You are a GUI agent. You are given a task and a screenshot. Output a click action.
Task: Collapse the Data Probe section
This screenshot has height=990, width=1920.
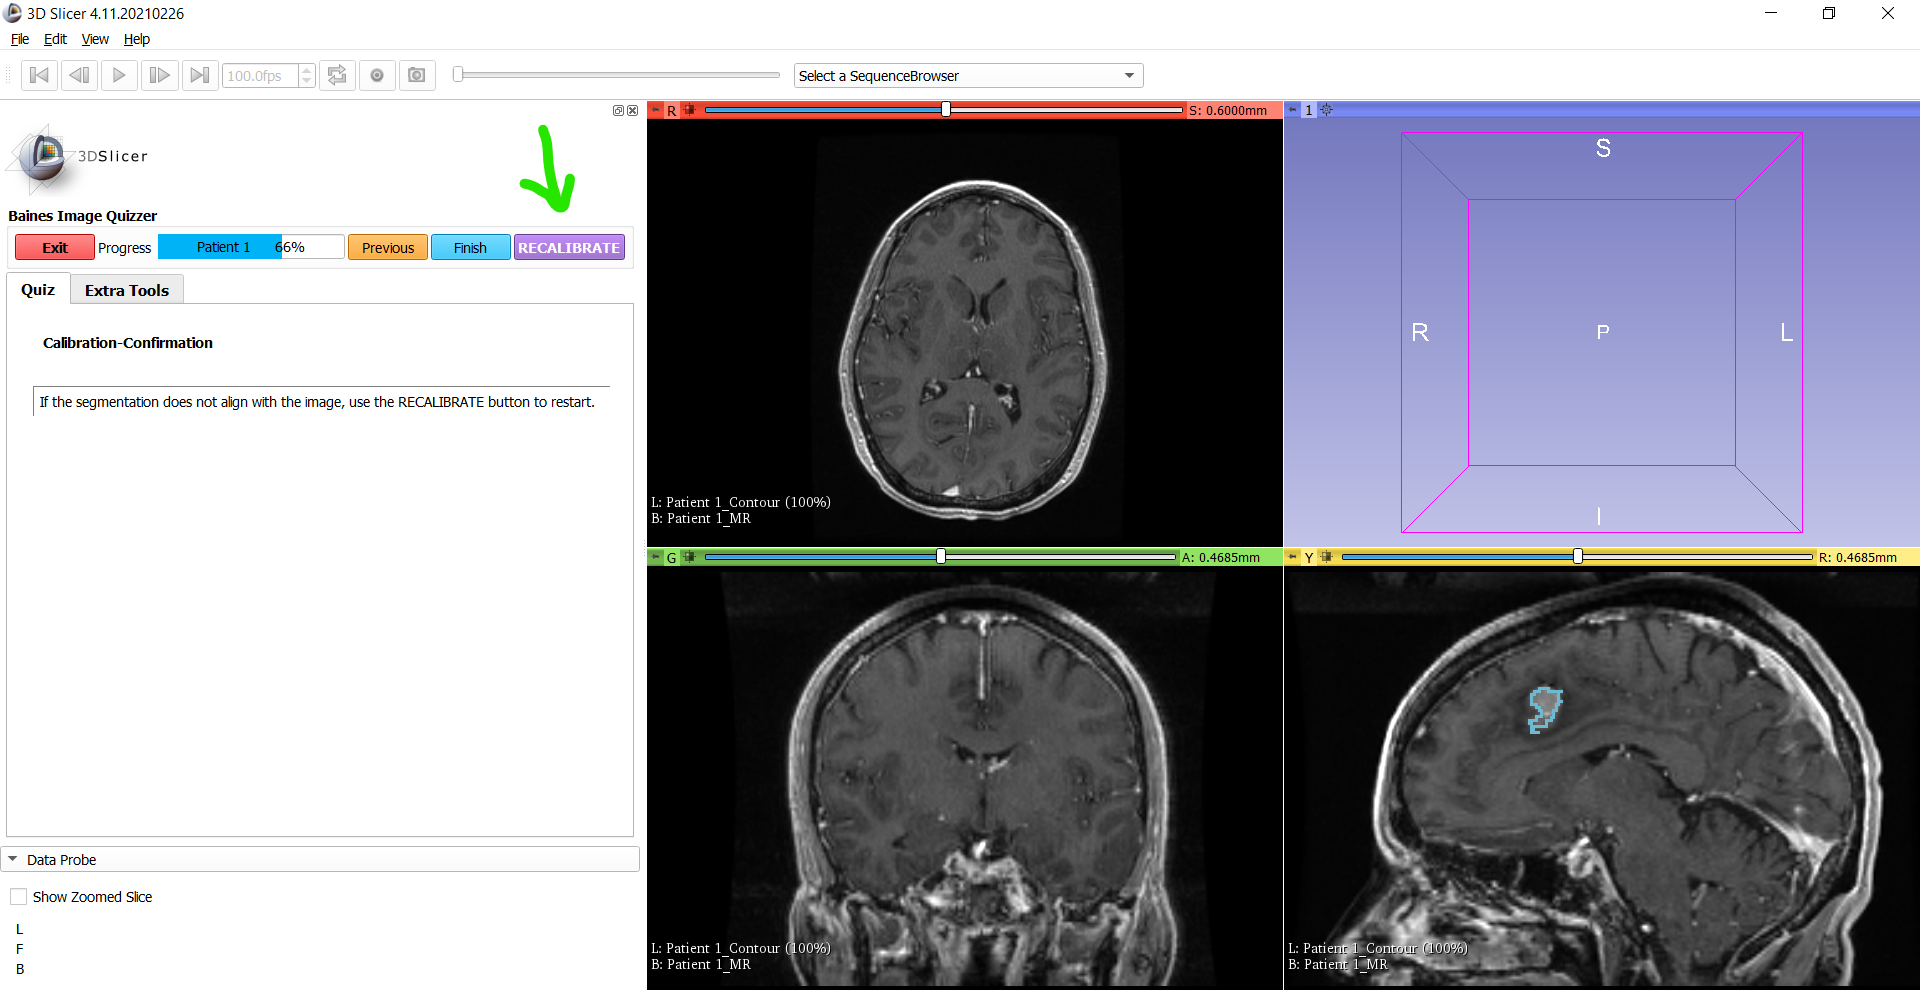13,859
